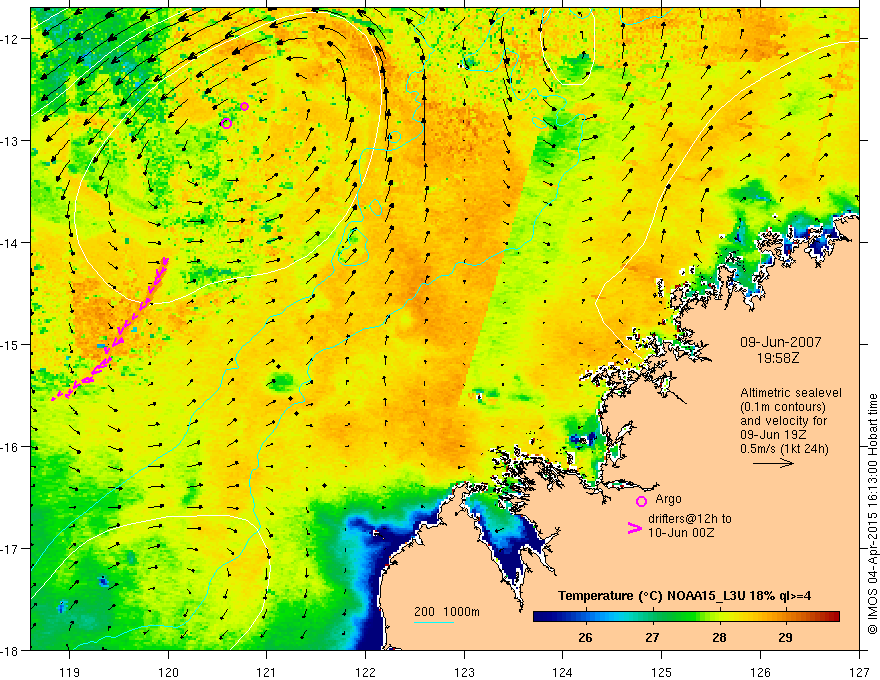Click the larger magenta Argo float circle on the map
880x680 pixels.
[x=226, y=123]
